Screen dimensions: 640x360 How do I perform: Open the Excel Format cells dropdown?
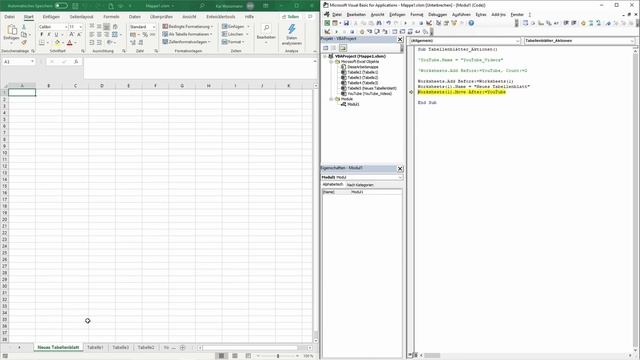[x=233, y=42]
